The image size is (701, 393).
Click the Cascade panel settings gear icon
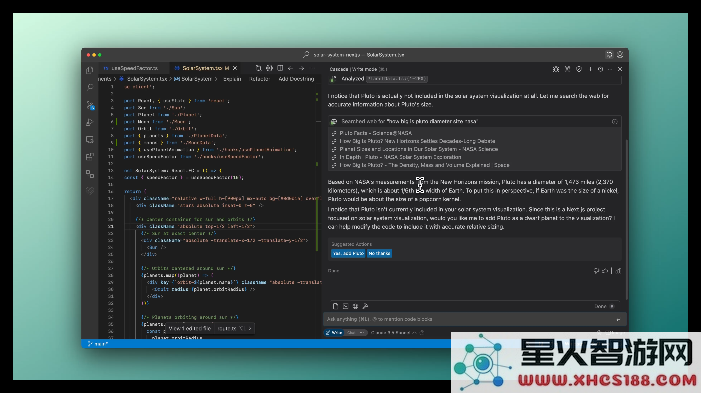[x=556, y=69]
